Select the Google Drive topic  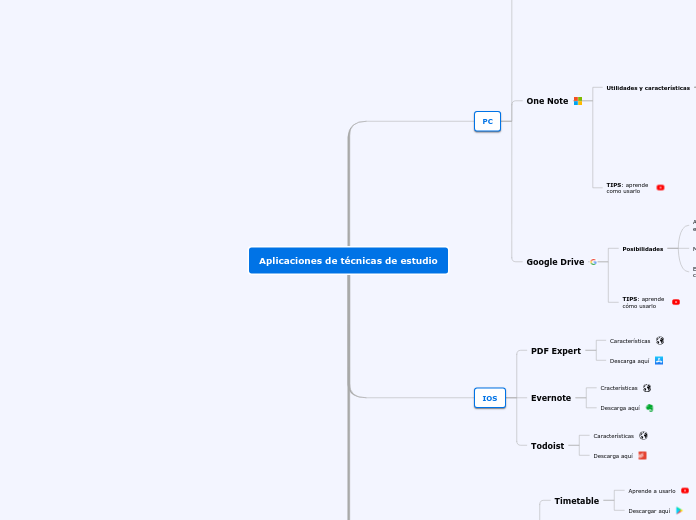click(x=555, y=262)
